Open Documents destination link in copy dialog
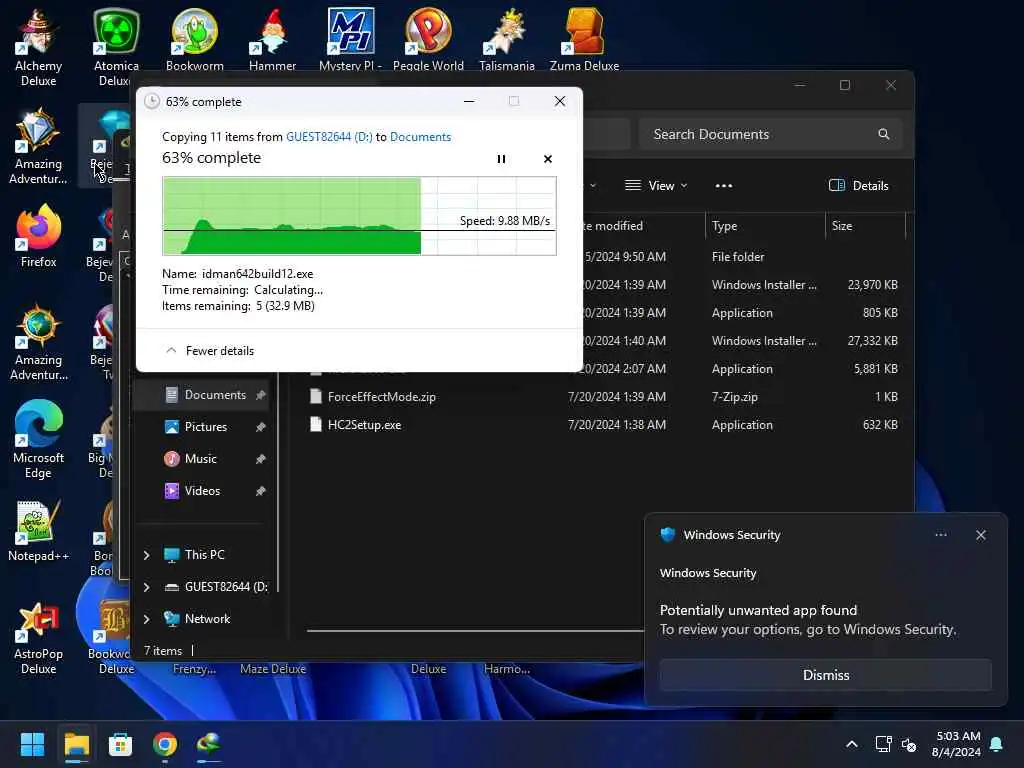Viewport: 1024px width, 768px height. pos(421,136)
